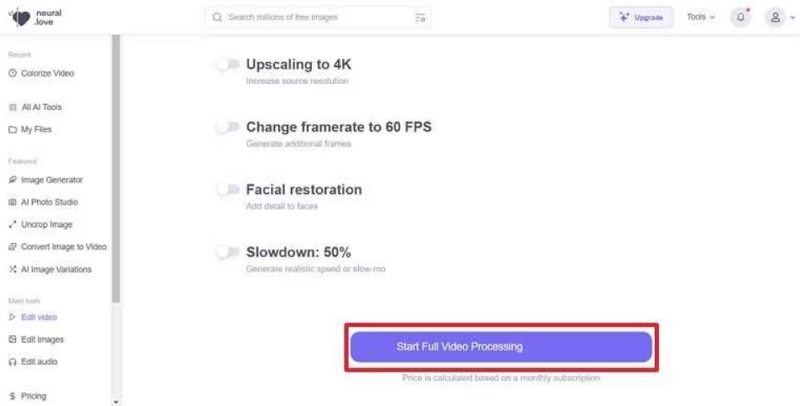Enable the Upscaling to 4K toggle

(228, 64)
